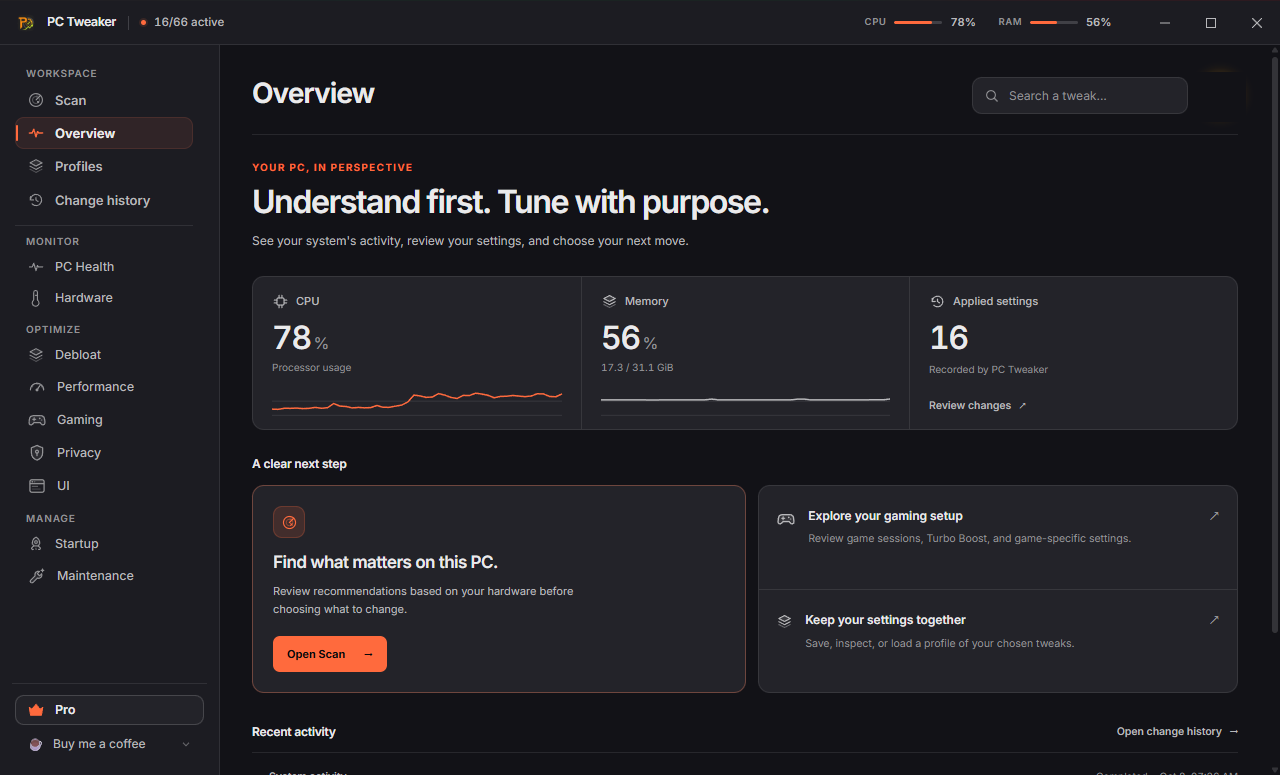The image size is (1280, 775).
Task: Click the Gaming controller icon in sidebar
Action: click(37, 420)
